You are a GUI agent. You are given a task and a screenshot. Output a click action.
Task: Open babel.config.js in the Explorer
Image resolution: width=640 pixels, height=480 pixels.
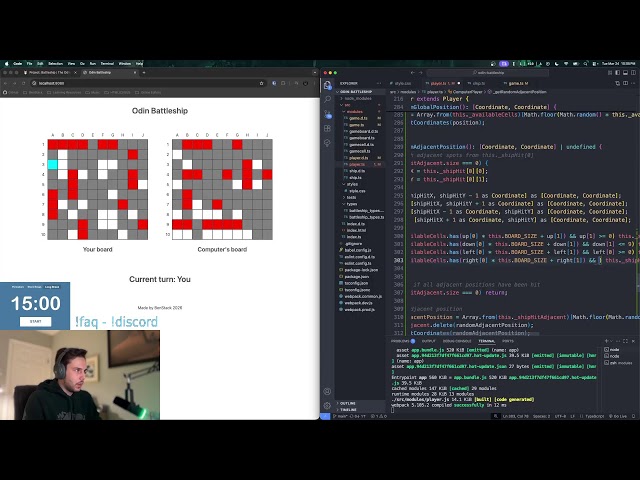[358, 250]
